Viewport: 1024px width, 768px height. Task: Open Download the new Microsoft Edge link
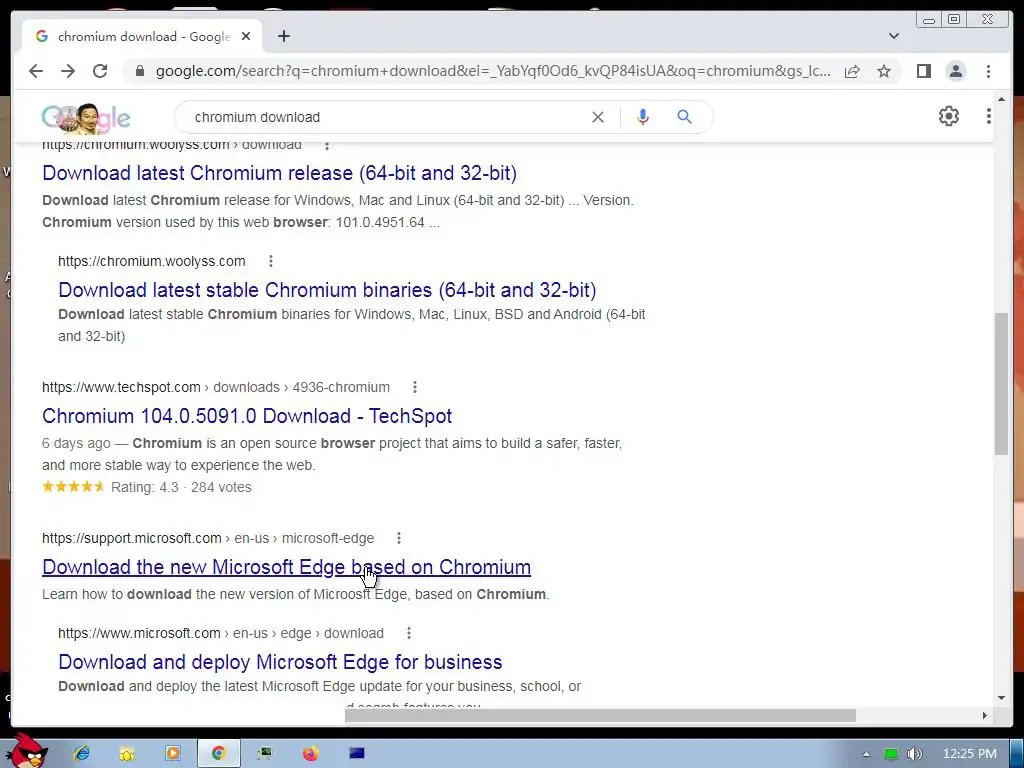tap(286, 567)
